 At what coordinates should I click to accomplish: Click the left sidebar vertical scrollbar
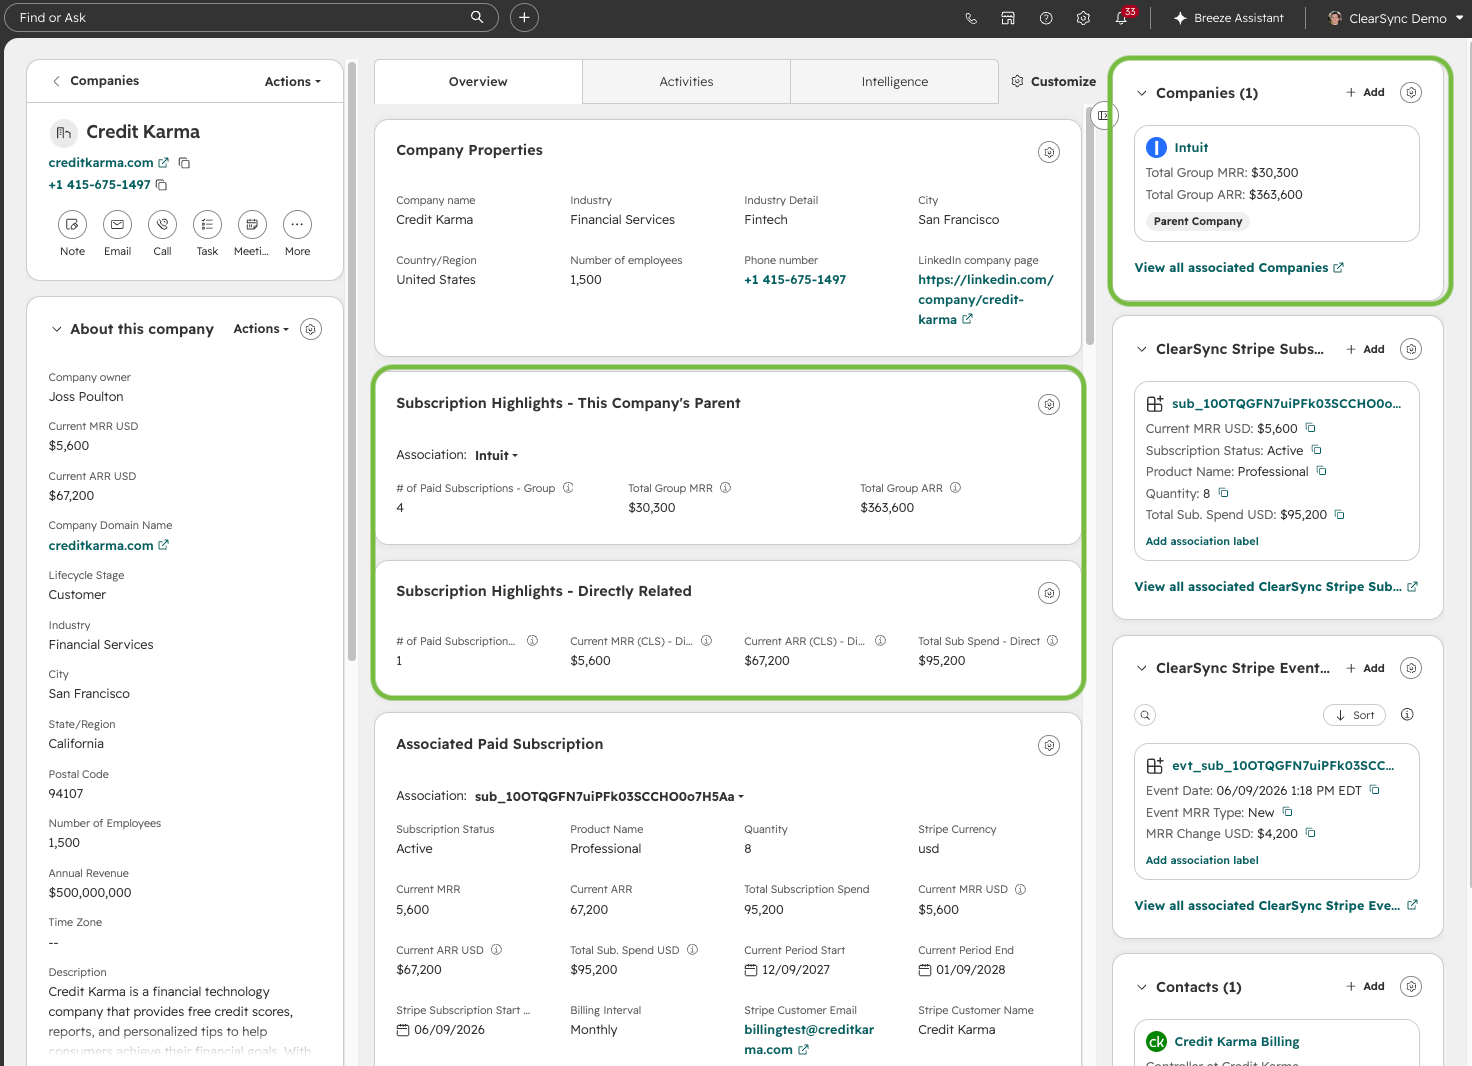point(351,360)
